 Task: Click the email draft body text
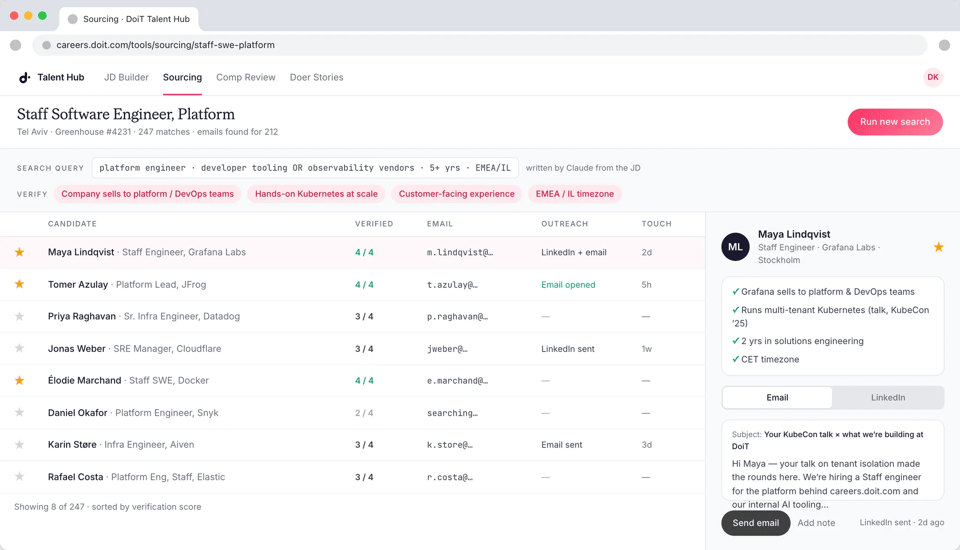827,484
